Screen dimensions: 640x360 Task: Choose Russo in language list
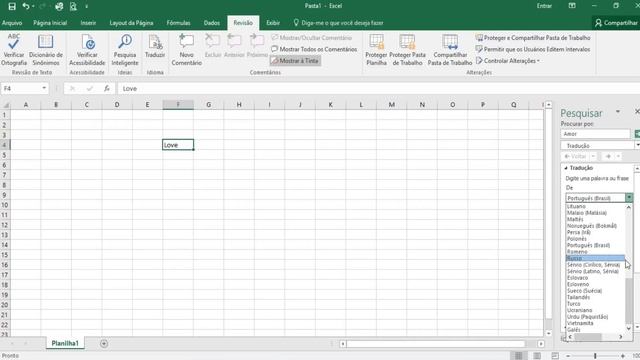pyautogui.click(x=595, y=258)
